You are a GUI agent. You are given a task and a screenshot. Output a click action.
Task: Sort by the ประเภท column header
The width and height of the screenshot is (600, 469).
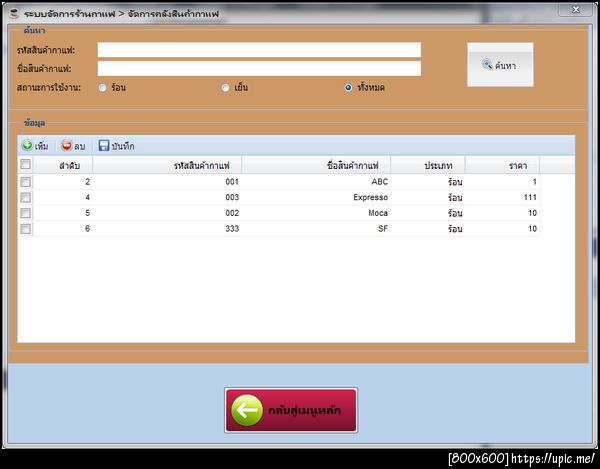[428, 165]
